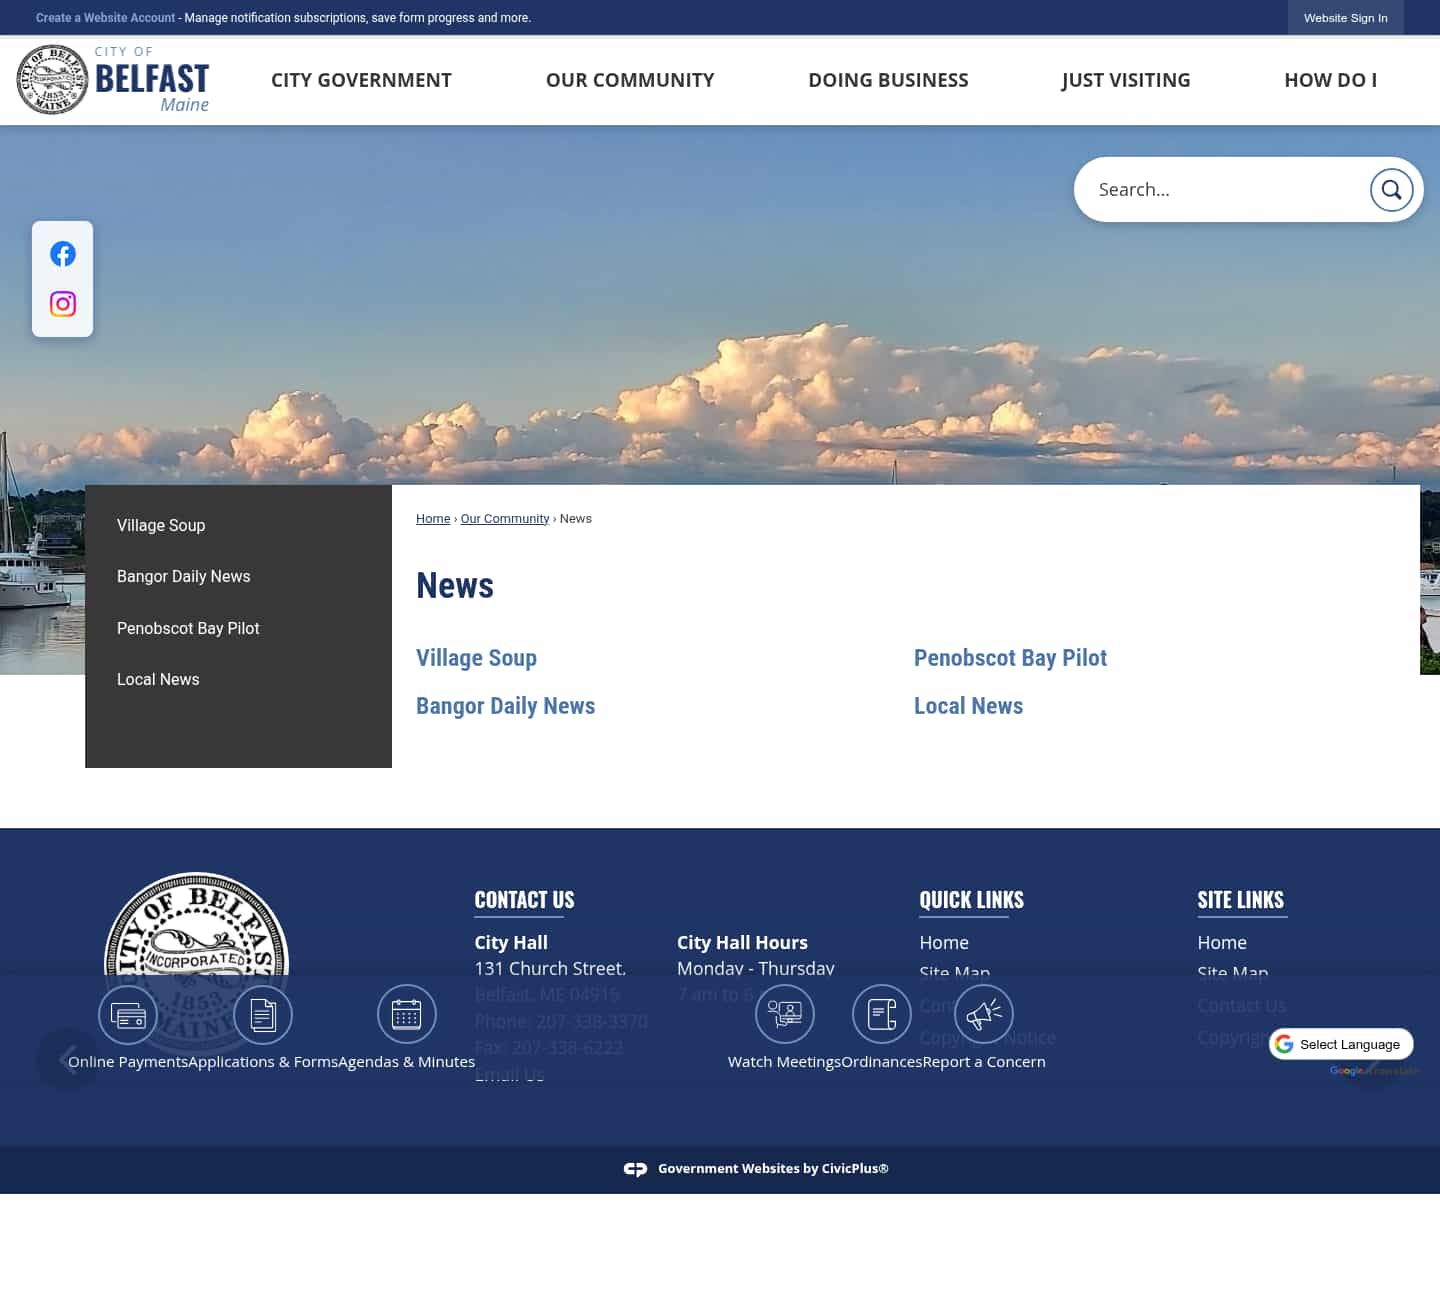Open the City Government menu
Image resolution: width=1440 pixels, height=1302 pixels.
(361, 80)
